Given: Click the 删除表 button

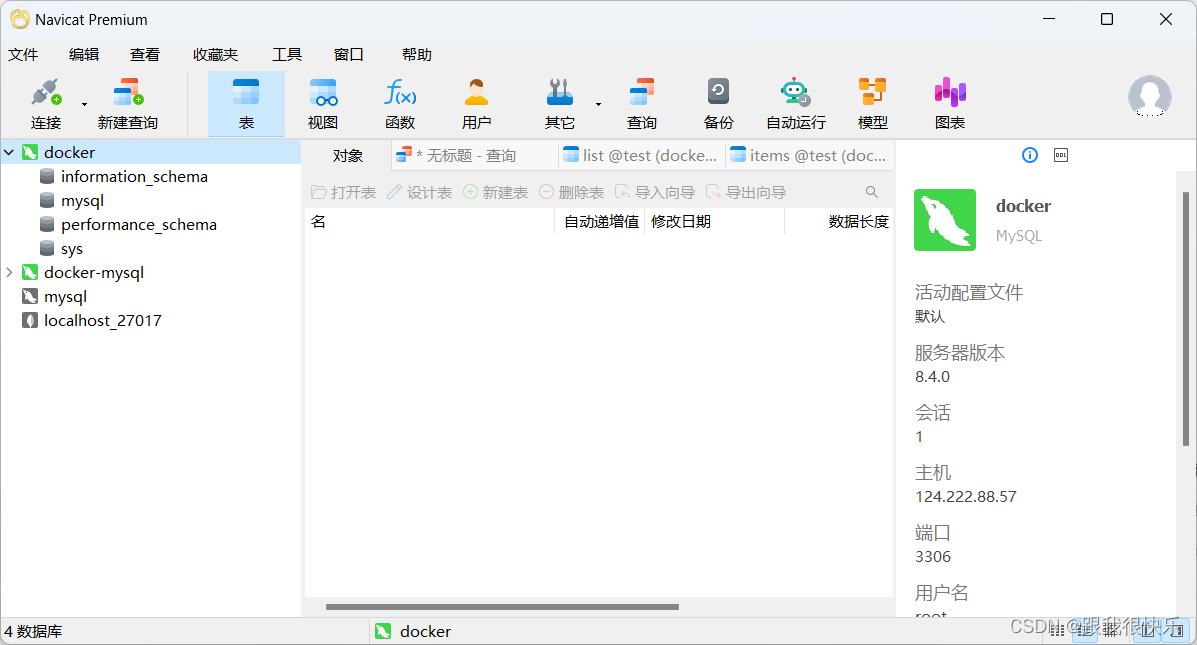Looking at the screenshot, I should (x=571, y=192).
